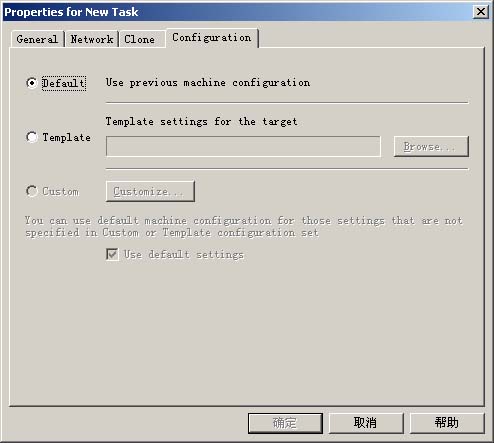Click the template settings path field

(x=243, y=146)
